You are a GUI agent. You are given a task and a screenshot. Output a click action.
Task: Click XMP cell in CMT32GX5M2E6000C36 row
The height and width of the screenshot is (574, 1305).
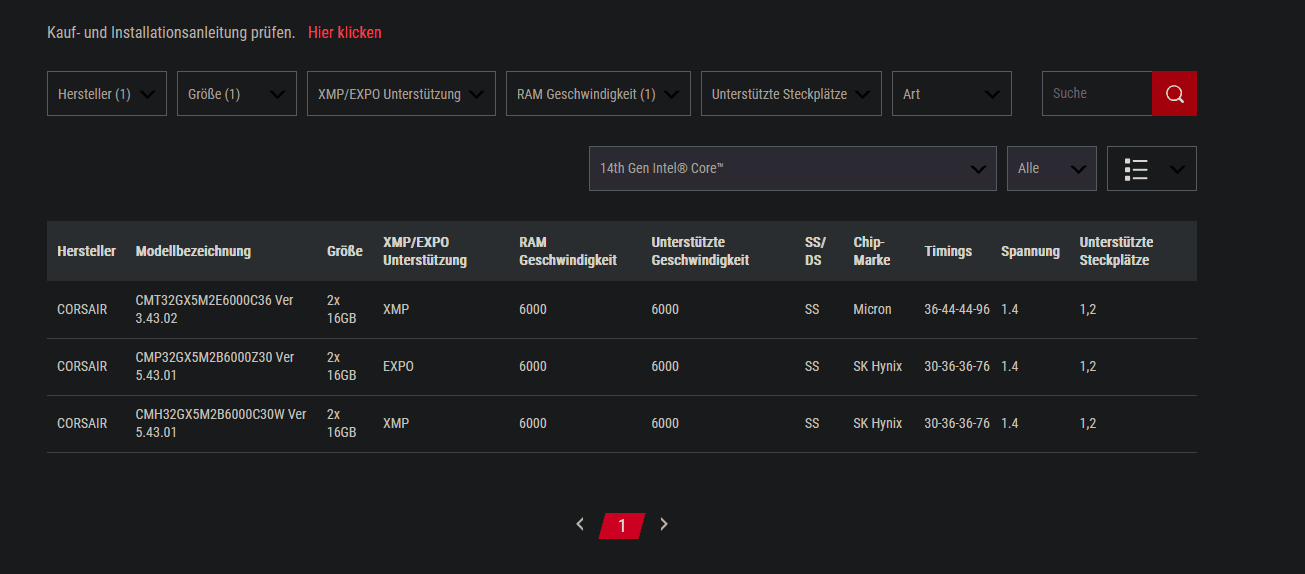click(x=396, y=310)
